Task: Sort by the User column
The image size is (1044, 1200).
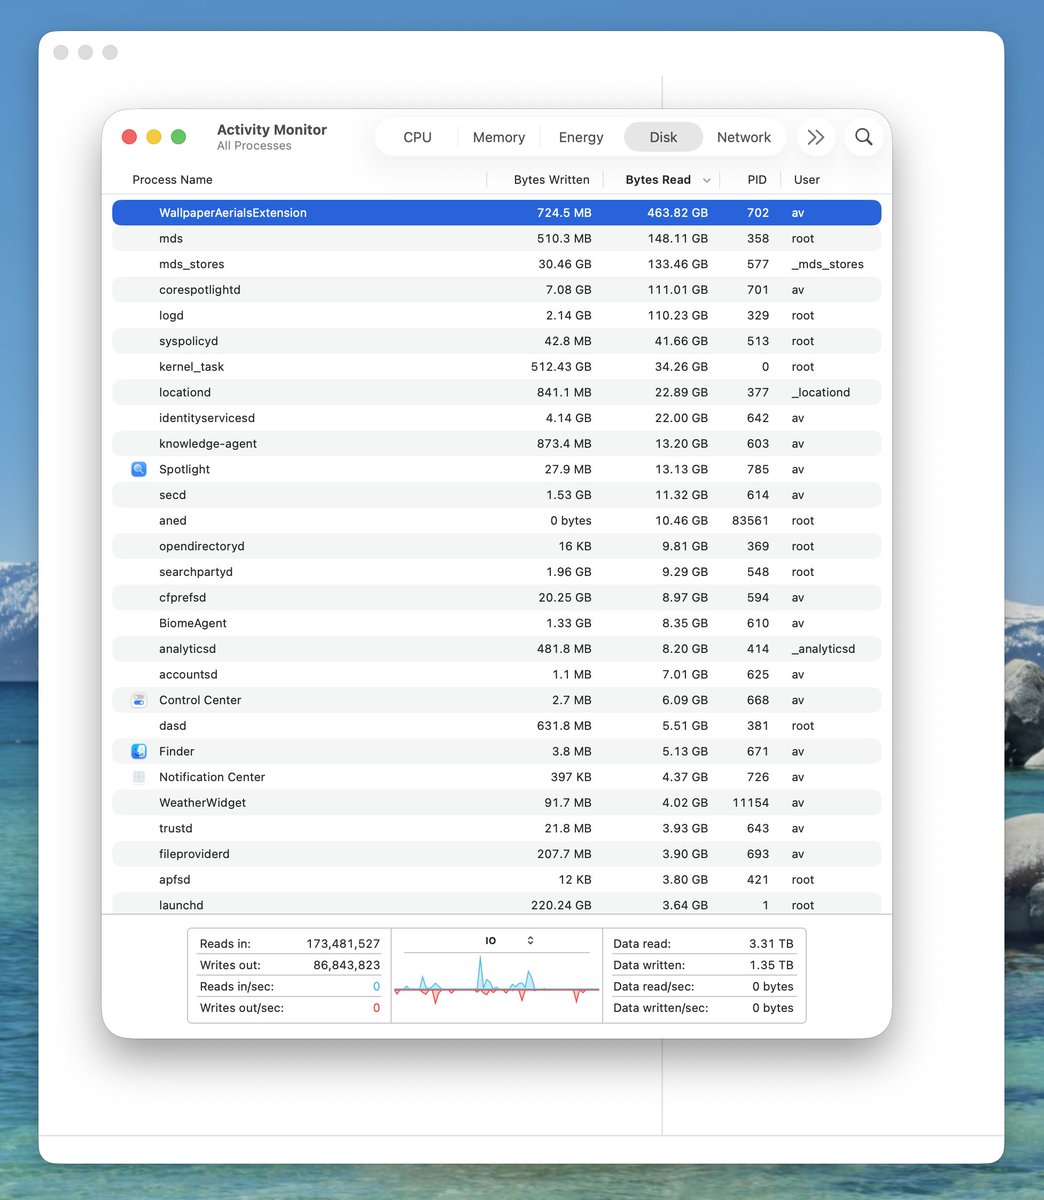Action: [807, 180]
